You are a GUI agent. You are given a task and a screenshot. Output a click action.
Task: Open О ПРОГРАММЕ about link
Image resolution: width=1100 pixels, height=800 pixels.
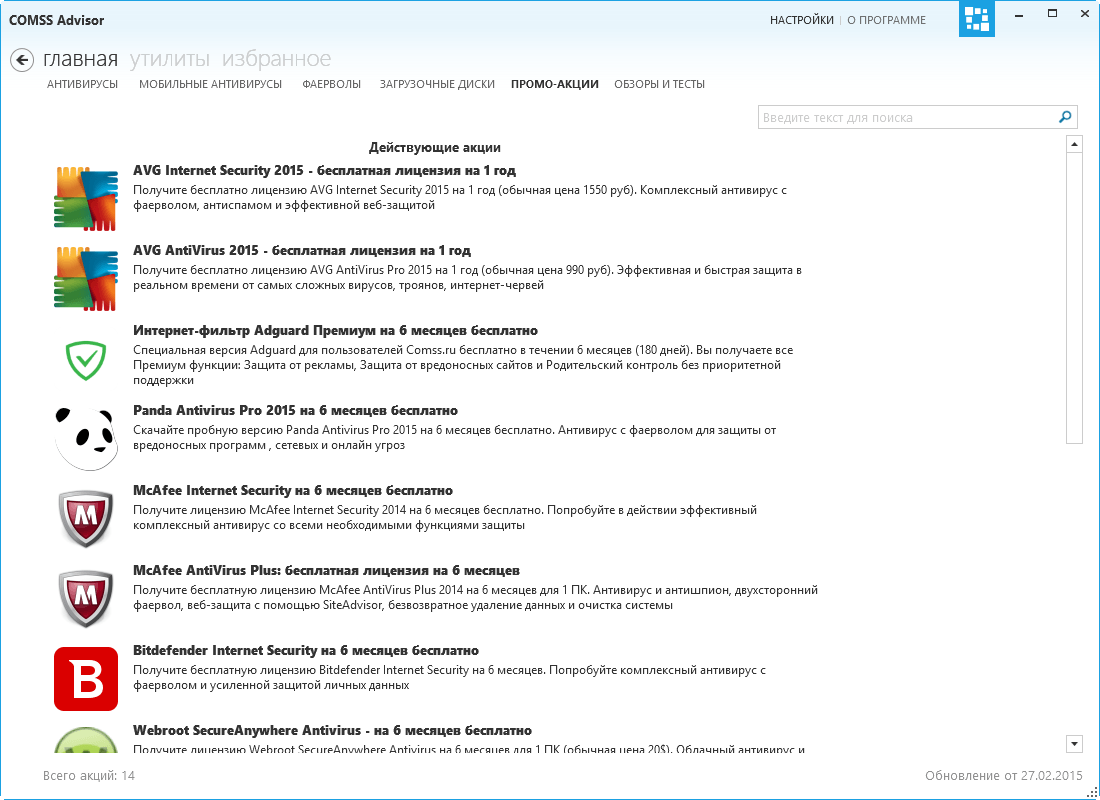(887, 20)
